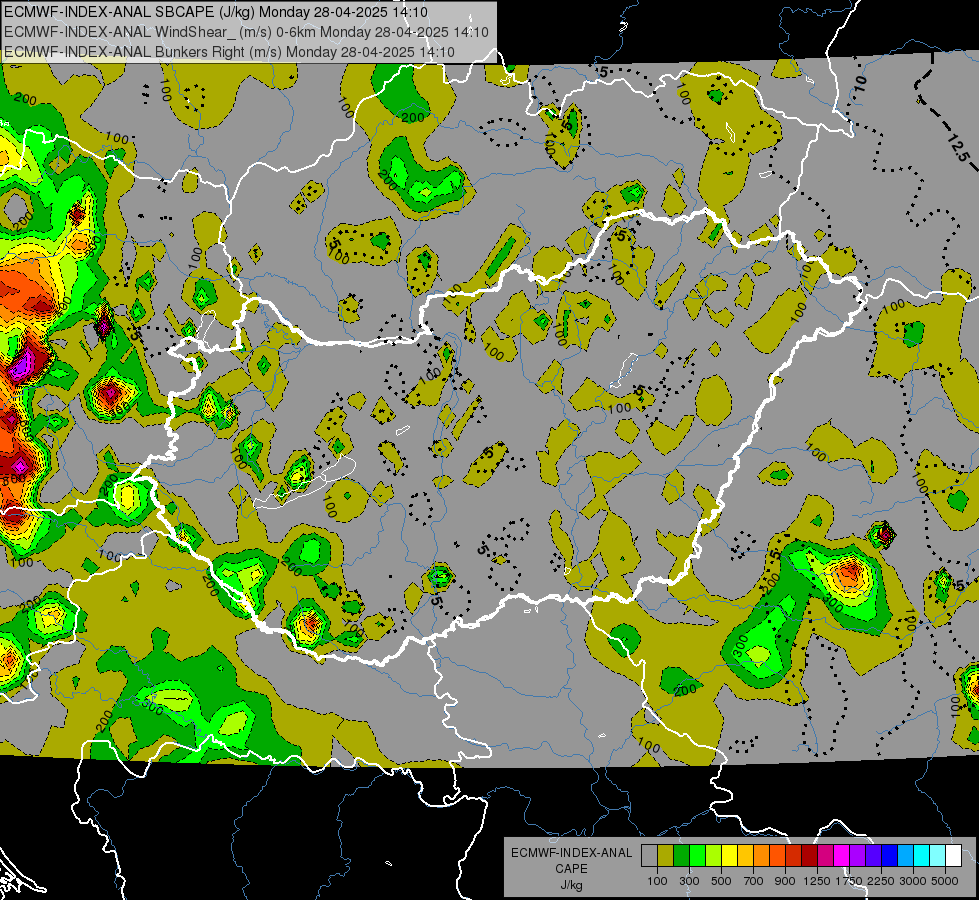
Task: Click the WindShear_ 0-6km title line
Action: point(246,32)
